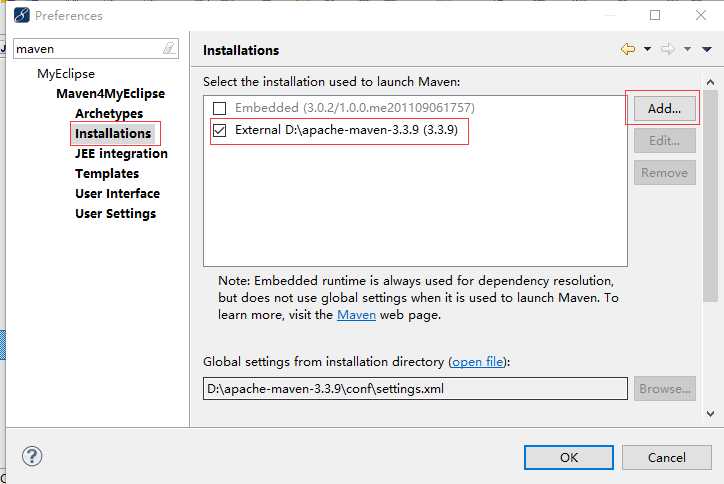Screen dimensions: 724x484
Task: Click the Browse... settings button
Action: coord(664,389)
